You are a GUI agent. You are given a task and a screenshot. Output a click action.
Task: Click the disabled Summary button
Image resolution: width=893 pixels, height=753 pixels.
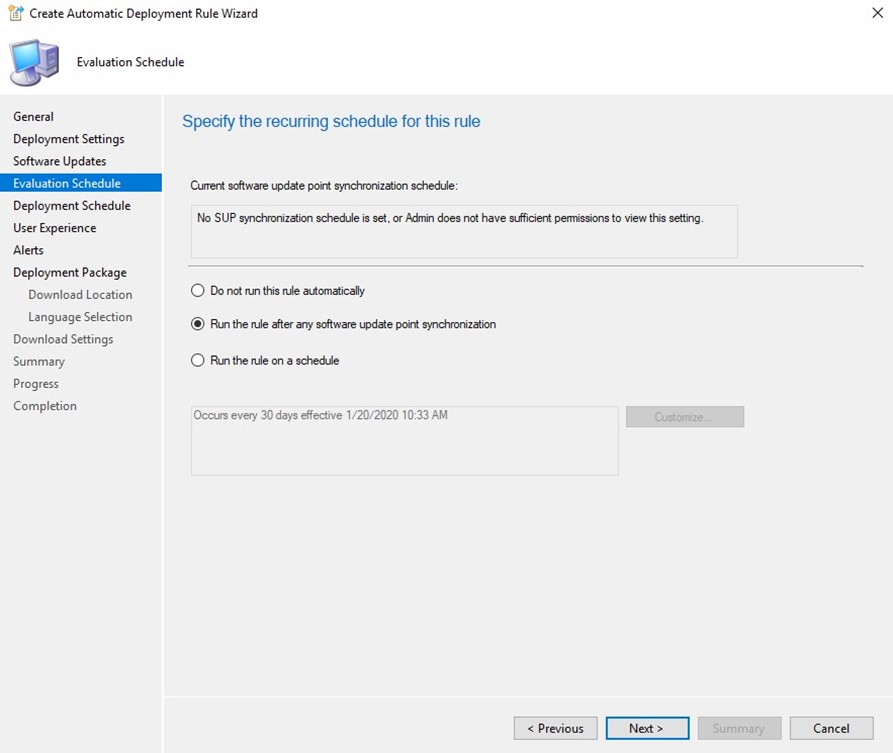739,728
